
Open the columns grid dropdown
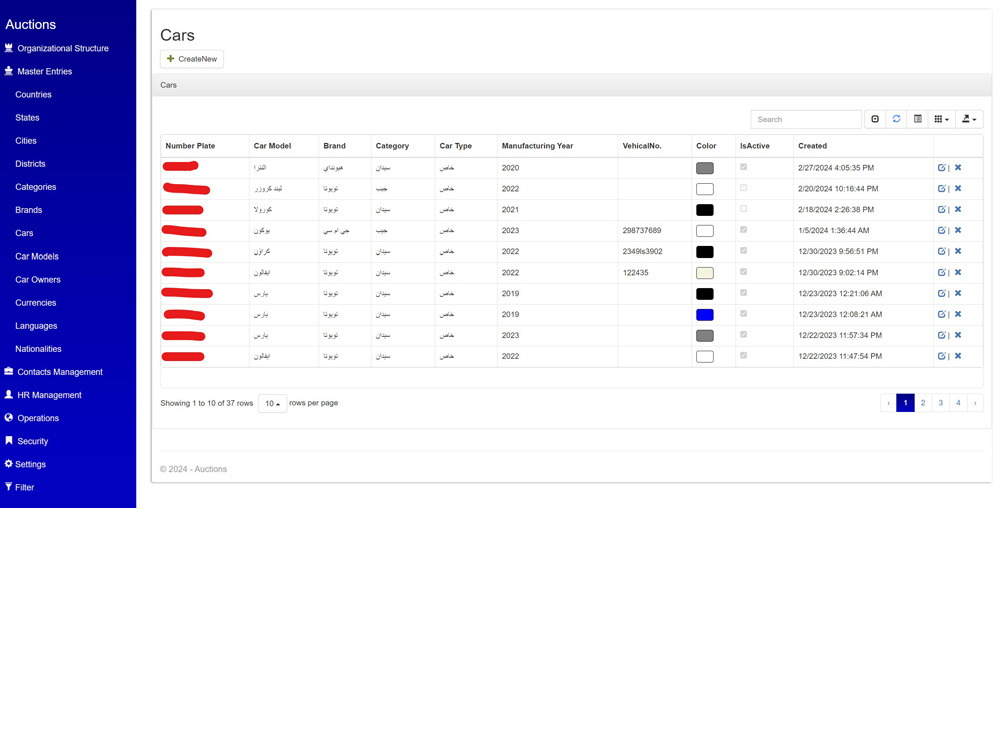(x=941, y=119)
